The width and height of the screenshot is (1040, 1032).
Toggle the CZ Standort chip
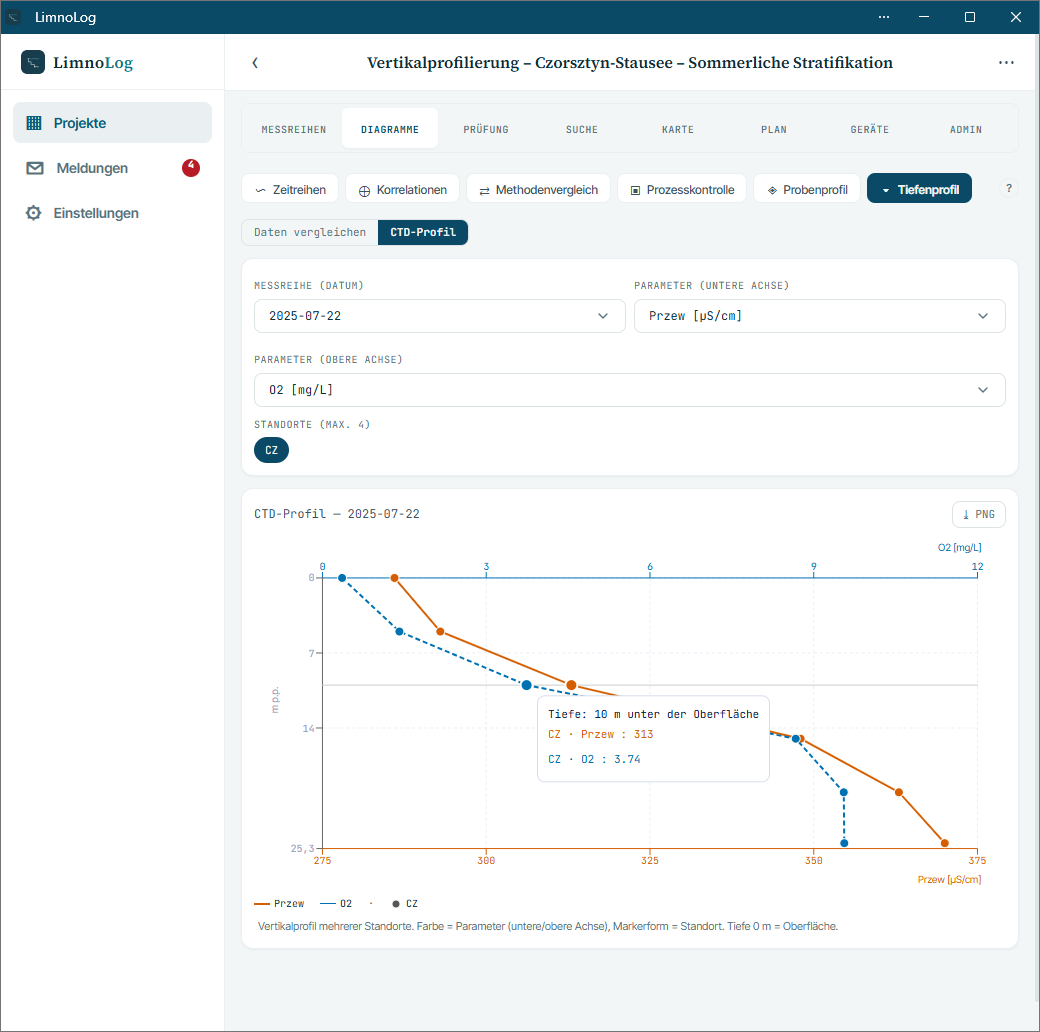271,450
